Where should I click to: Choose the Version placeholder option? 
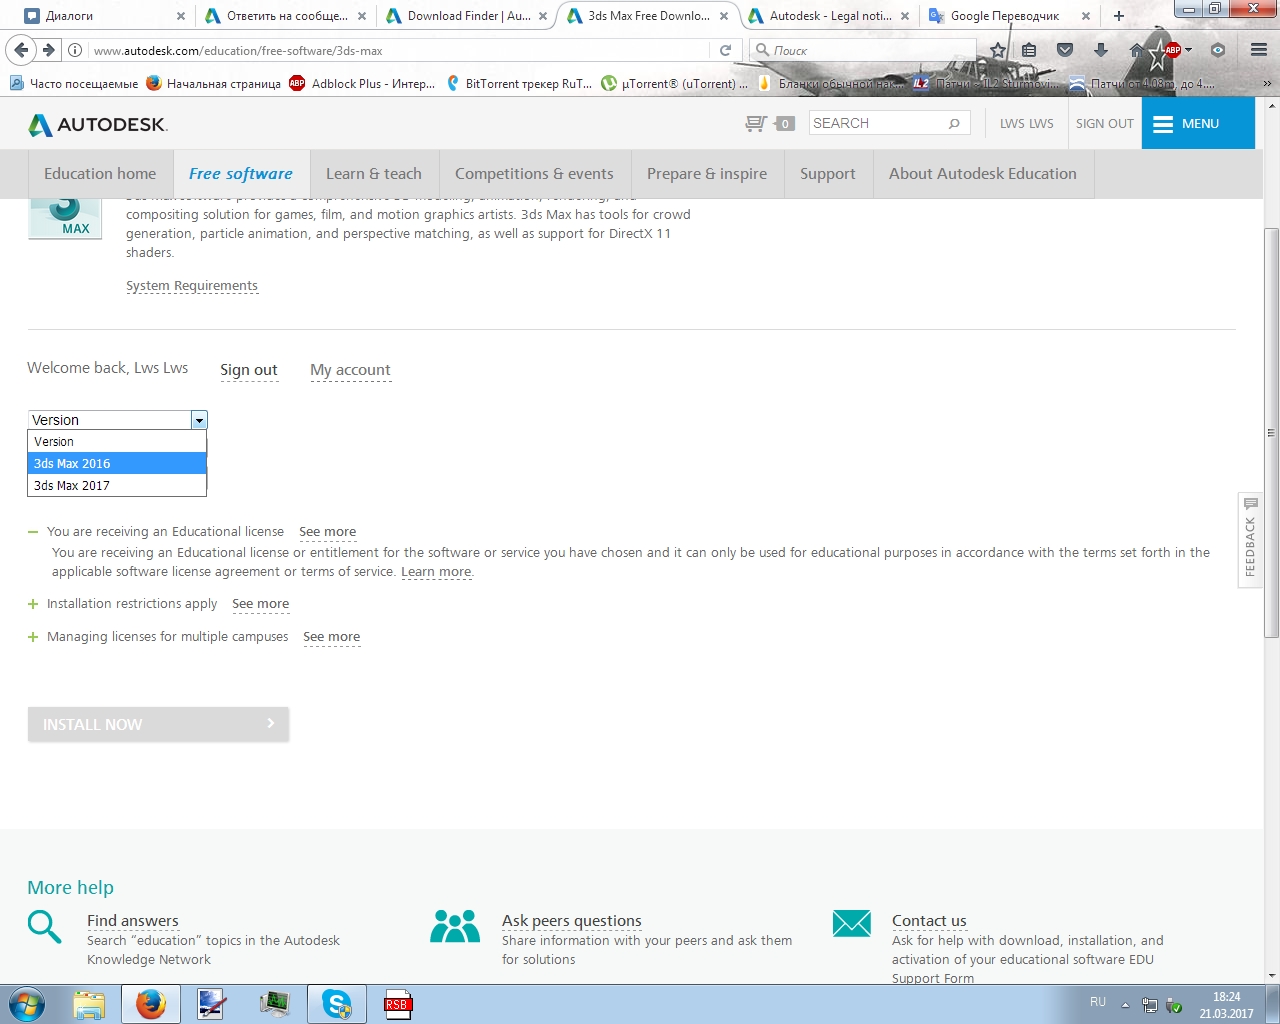(117, 441)
